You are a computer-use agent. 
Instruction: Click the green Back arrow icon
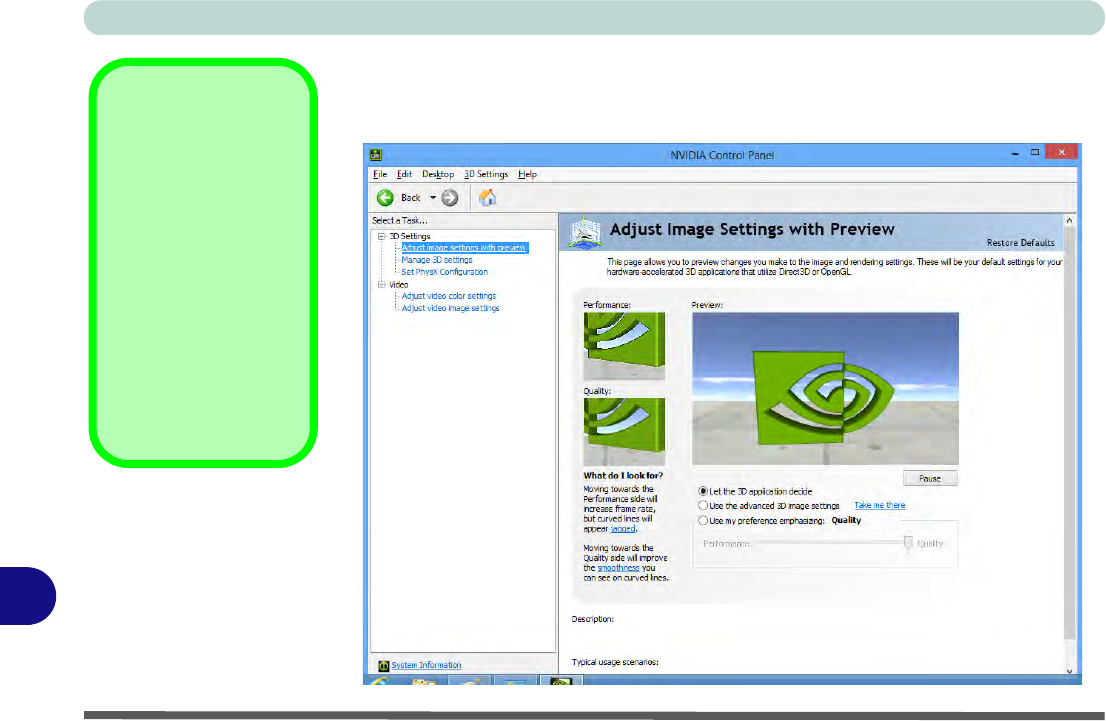pos(385,198)
